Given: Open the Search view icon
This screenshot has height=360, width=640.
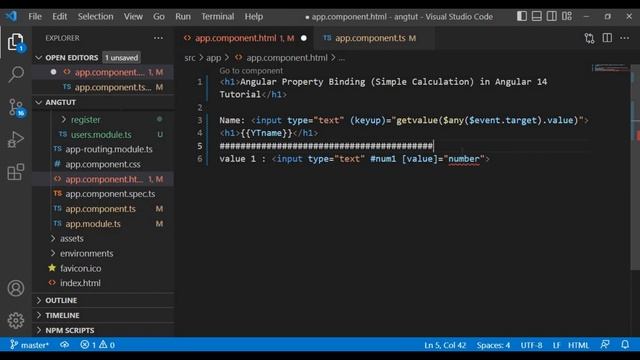Looking at the screenshot, I should [16, 74].
